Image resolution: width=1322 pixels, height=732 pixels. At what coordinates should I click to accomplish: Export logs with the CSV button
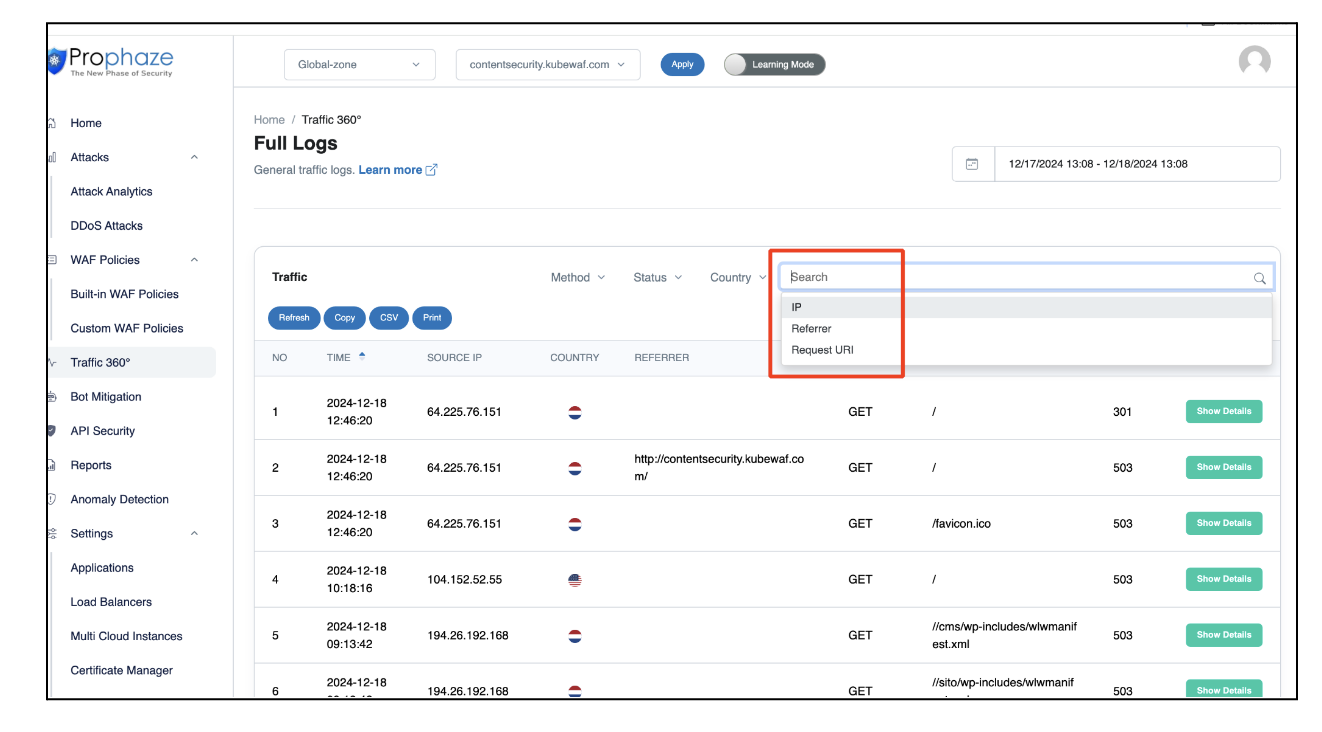click(x=389, y=318)
